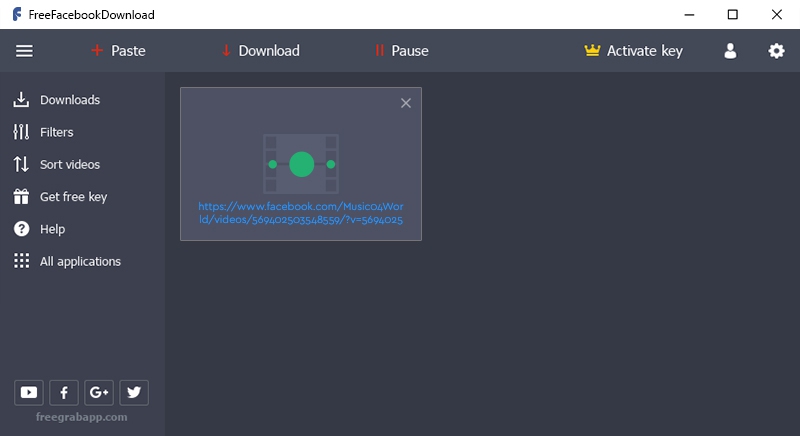Open Help in the sidebar
This screenshot has width=800, height=436.
[39, 229]
